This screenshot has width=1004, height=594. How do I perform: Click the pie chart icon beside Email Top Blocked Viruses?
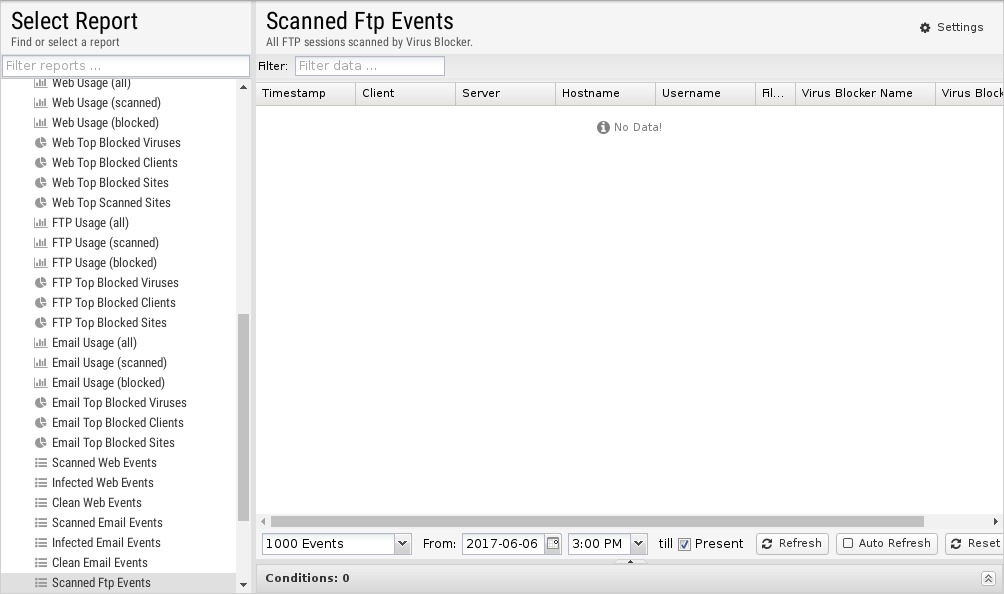[x=40, y=403]
